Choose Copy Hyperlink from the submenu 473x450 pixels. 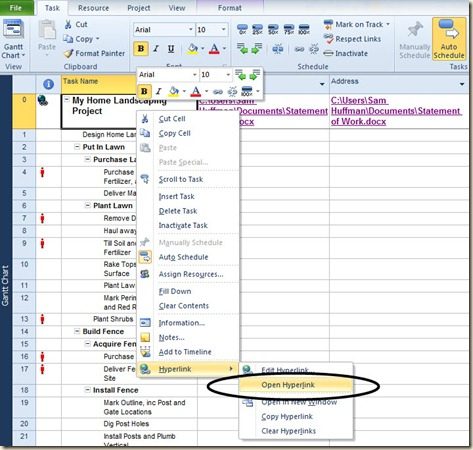point(287,417)
